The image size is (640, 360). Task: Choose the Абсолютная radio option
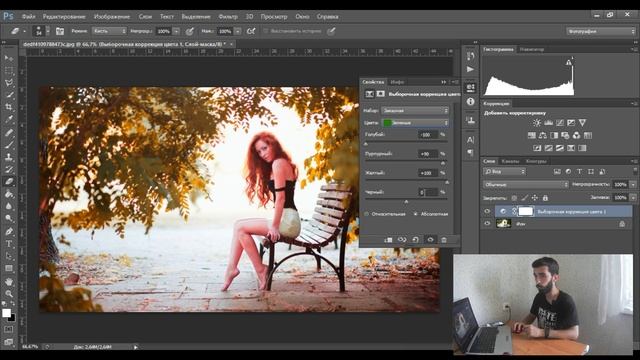tap(416, 214)
